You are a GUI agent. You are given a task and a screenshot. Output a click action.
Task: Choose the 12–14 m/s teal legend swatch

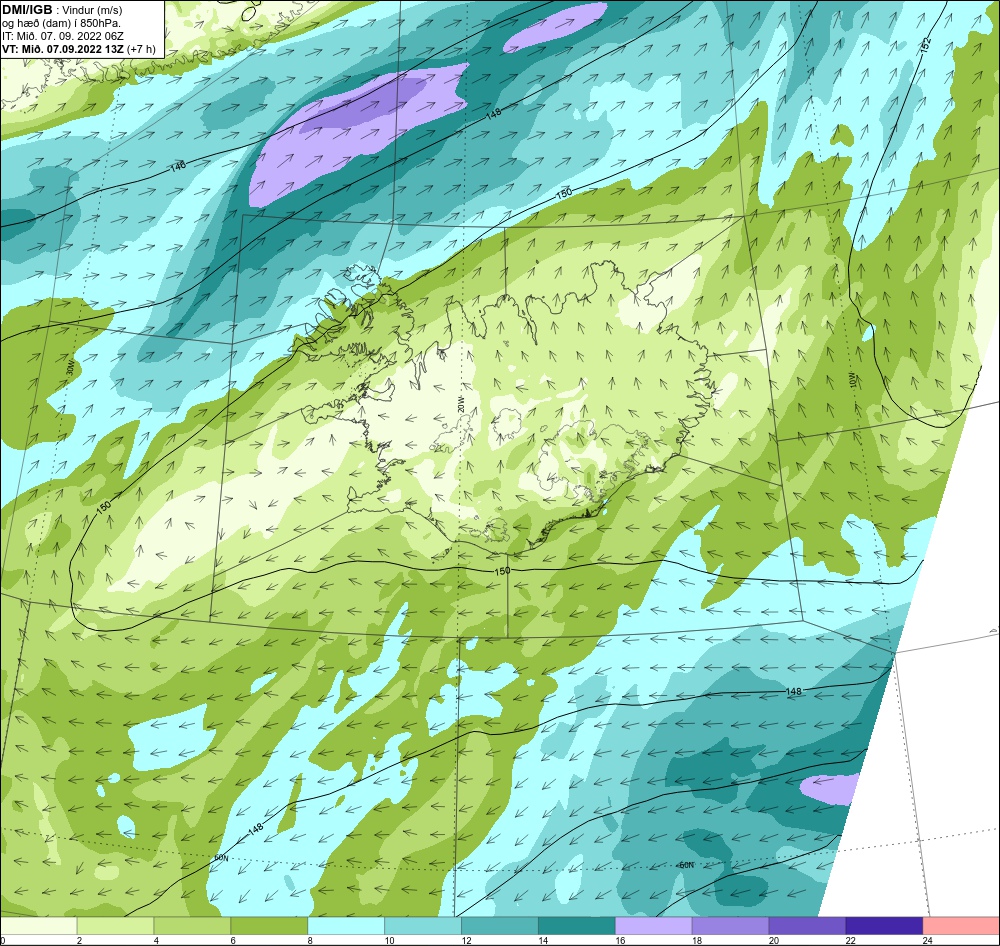pos(499,926)
